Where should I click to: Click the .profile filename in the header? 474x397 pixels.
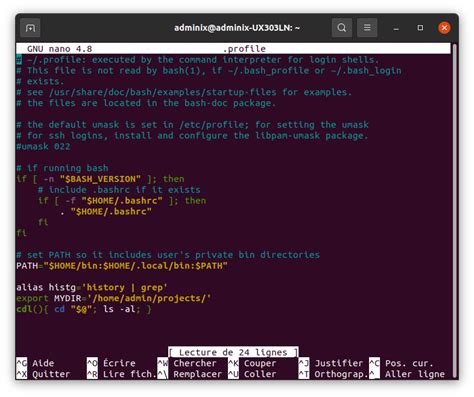coord(244,49)
